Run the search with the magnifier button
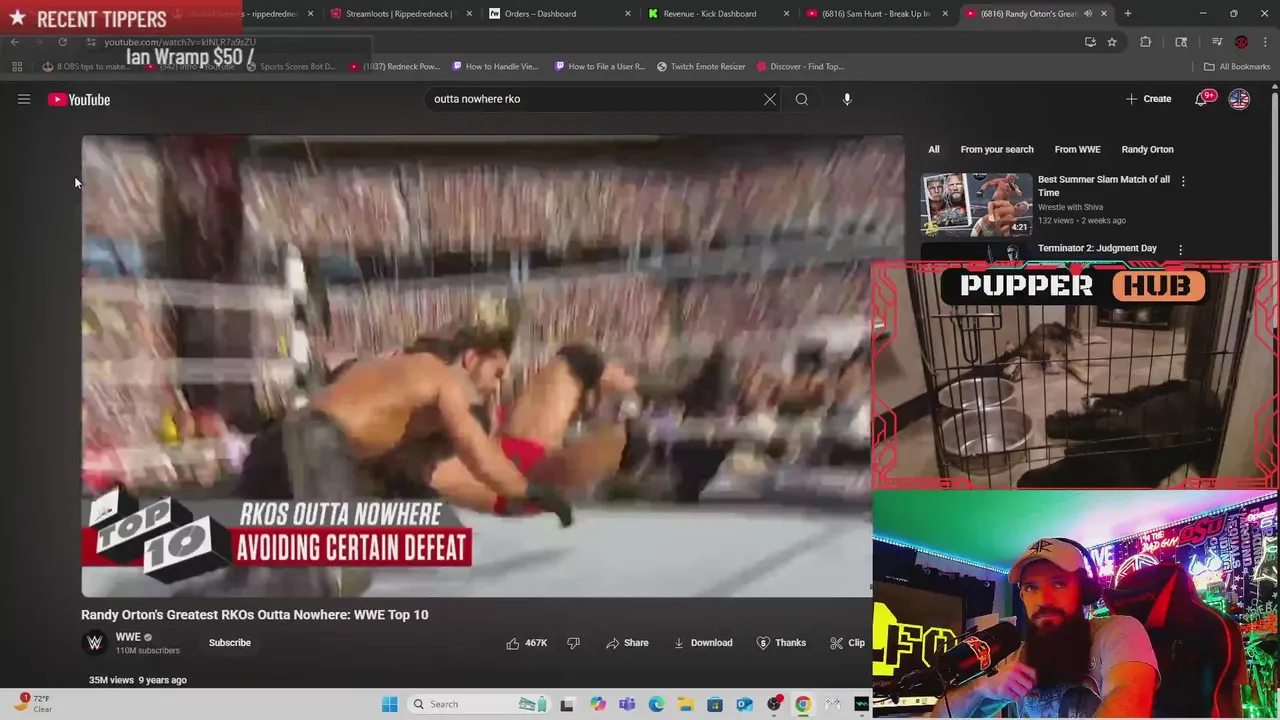The image size is (1280, 720). pyautogui.click(x=802, y=99)
